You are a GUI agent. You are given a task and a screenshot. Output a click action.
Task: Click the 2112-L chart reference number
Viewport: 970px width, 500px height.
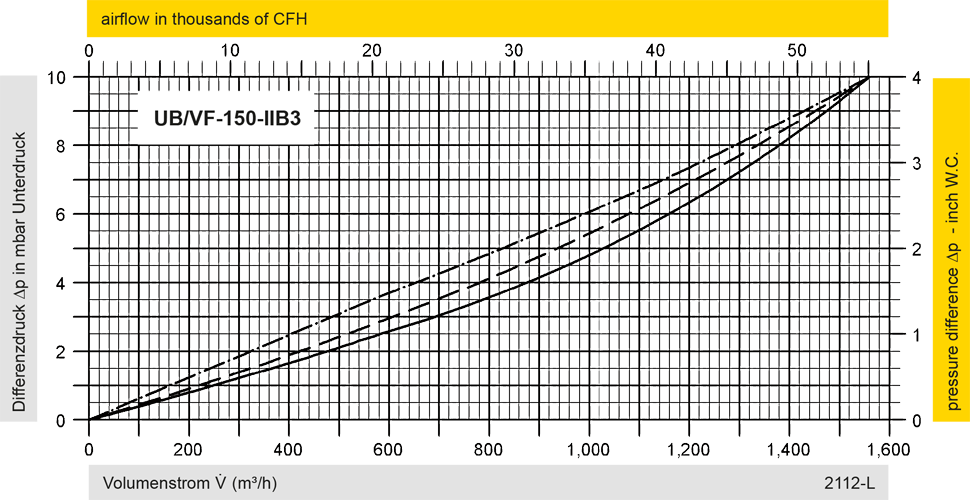[x=849, y=483]
